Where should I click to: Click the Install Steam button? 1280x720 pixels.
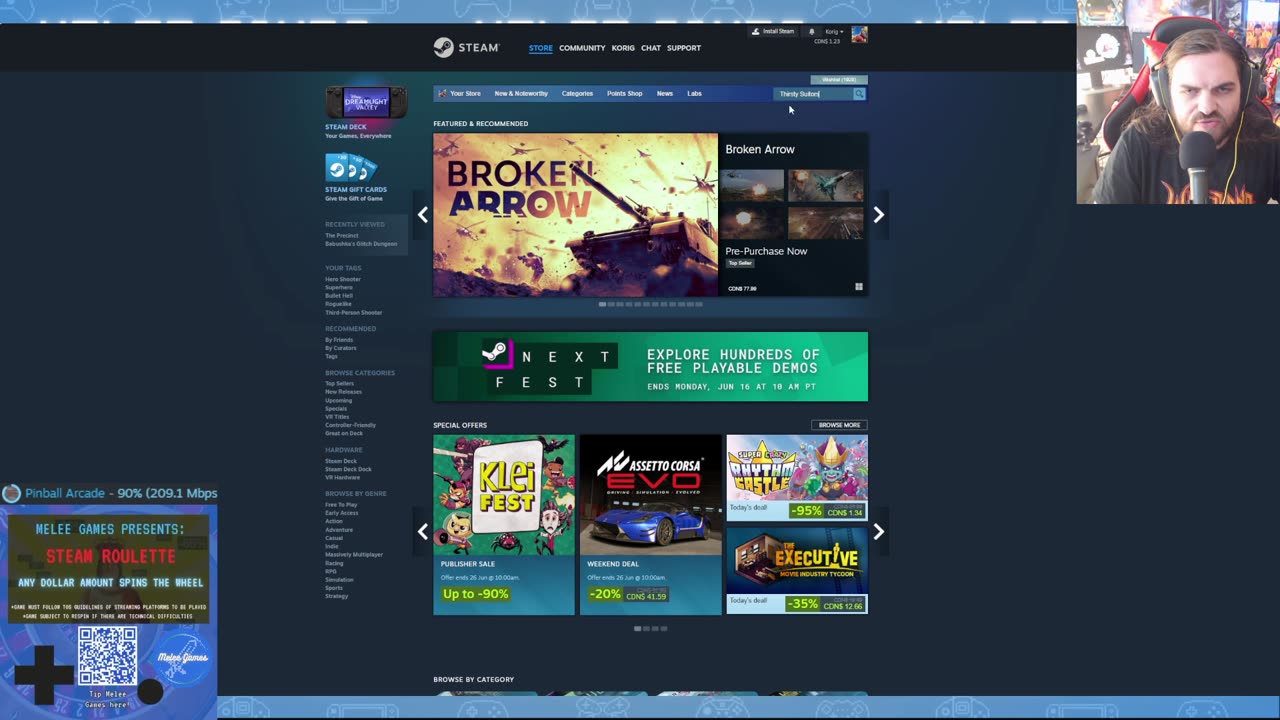(773, 31)
